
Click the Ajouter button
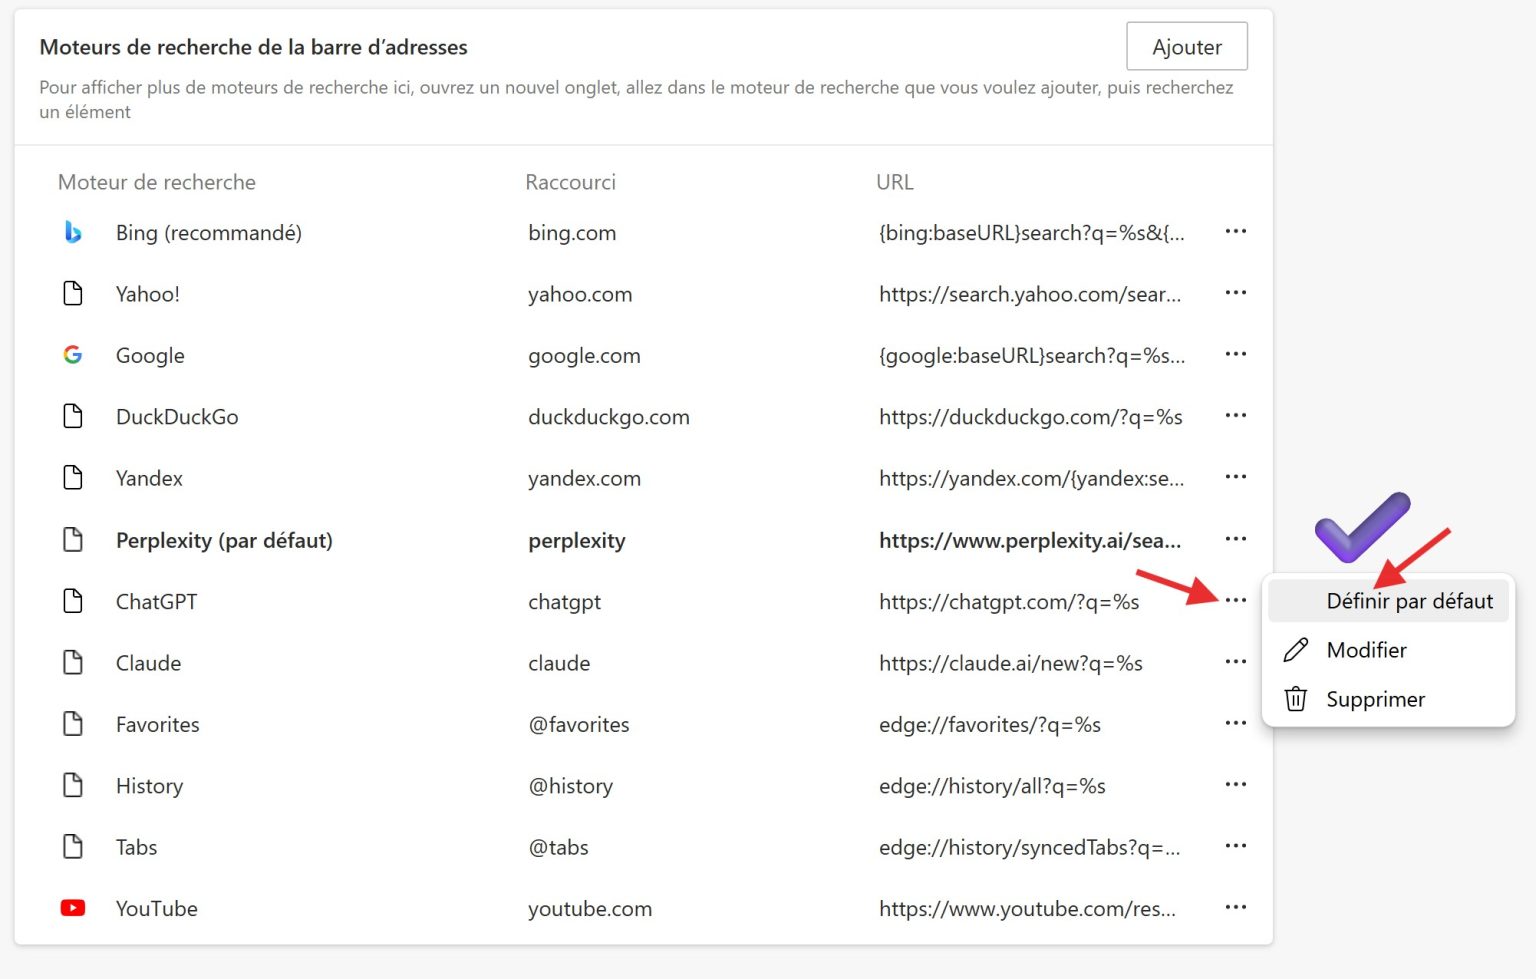pyautogui.click(x=1187, y=46)
